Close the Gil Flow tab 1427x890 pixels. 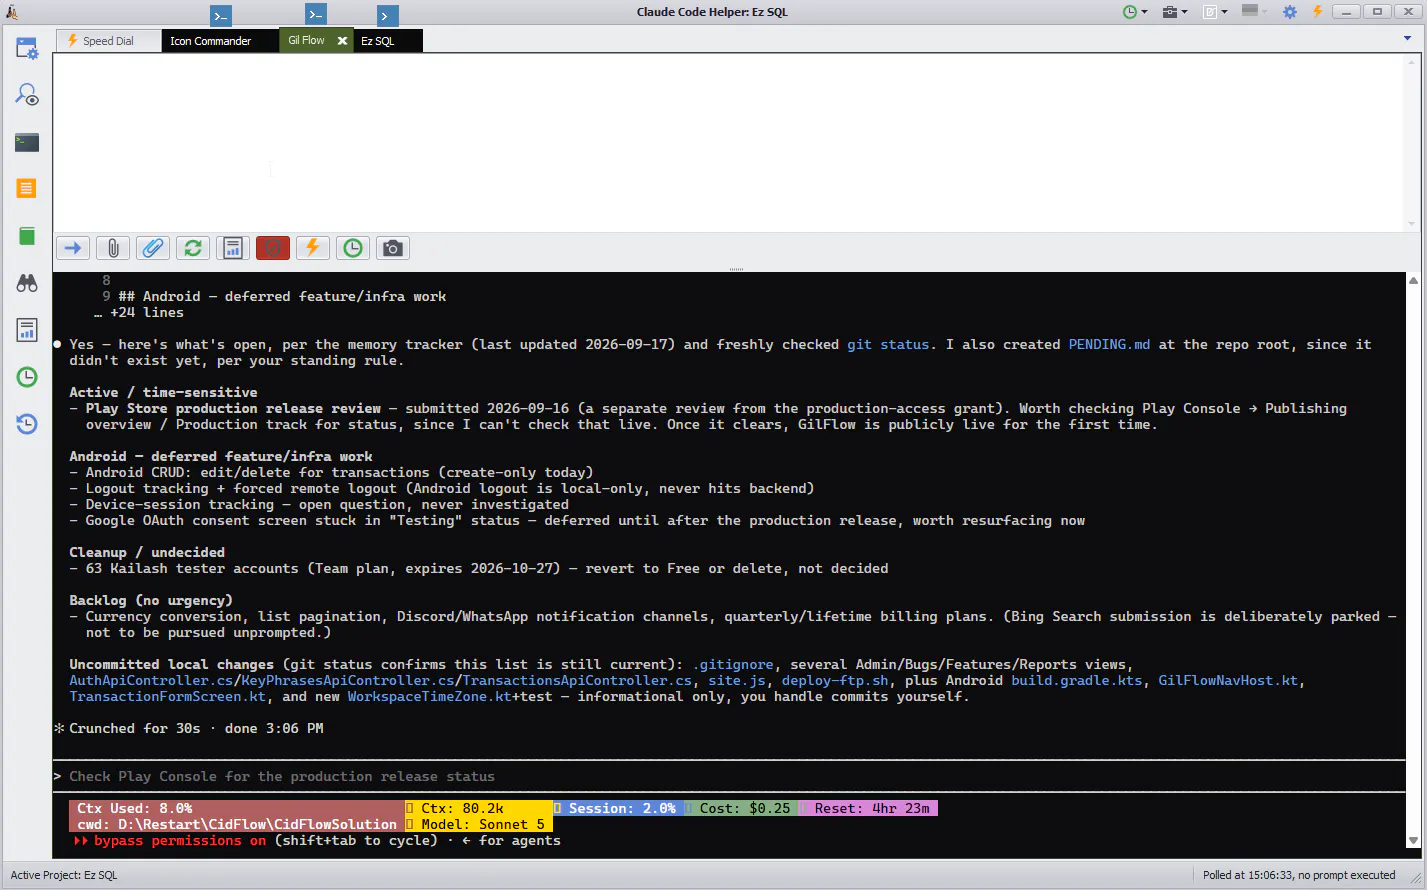coord(342,41)
